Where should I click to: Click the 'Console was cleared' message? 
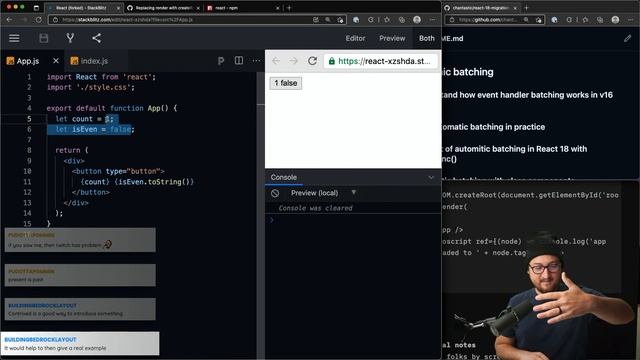(x=316, y=208)
